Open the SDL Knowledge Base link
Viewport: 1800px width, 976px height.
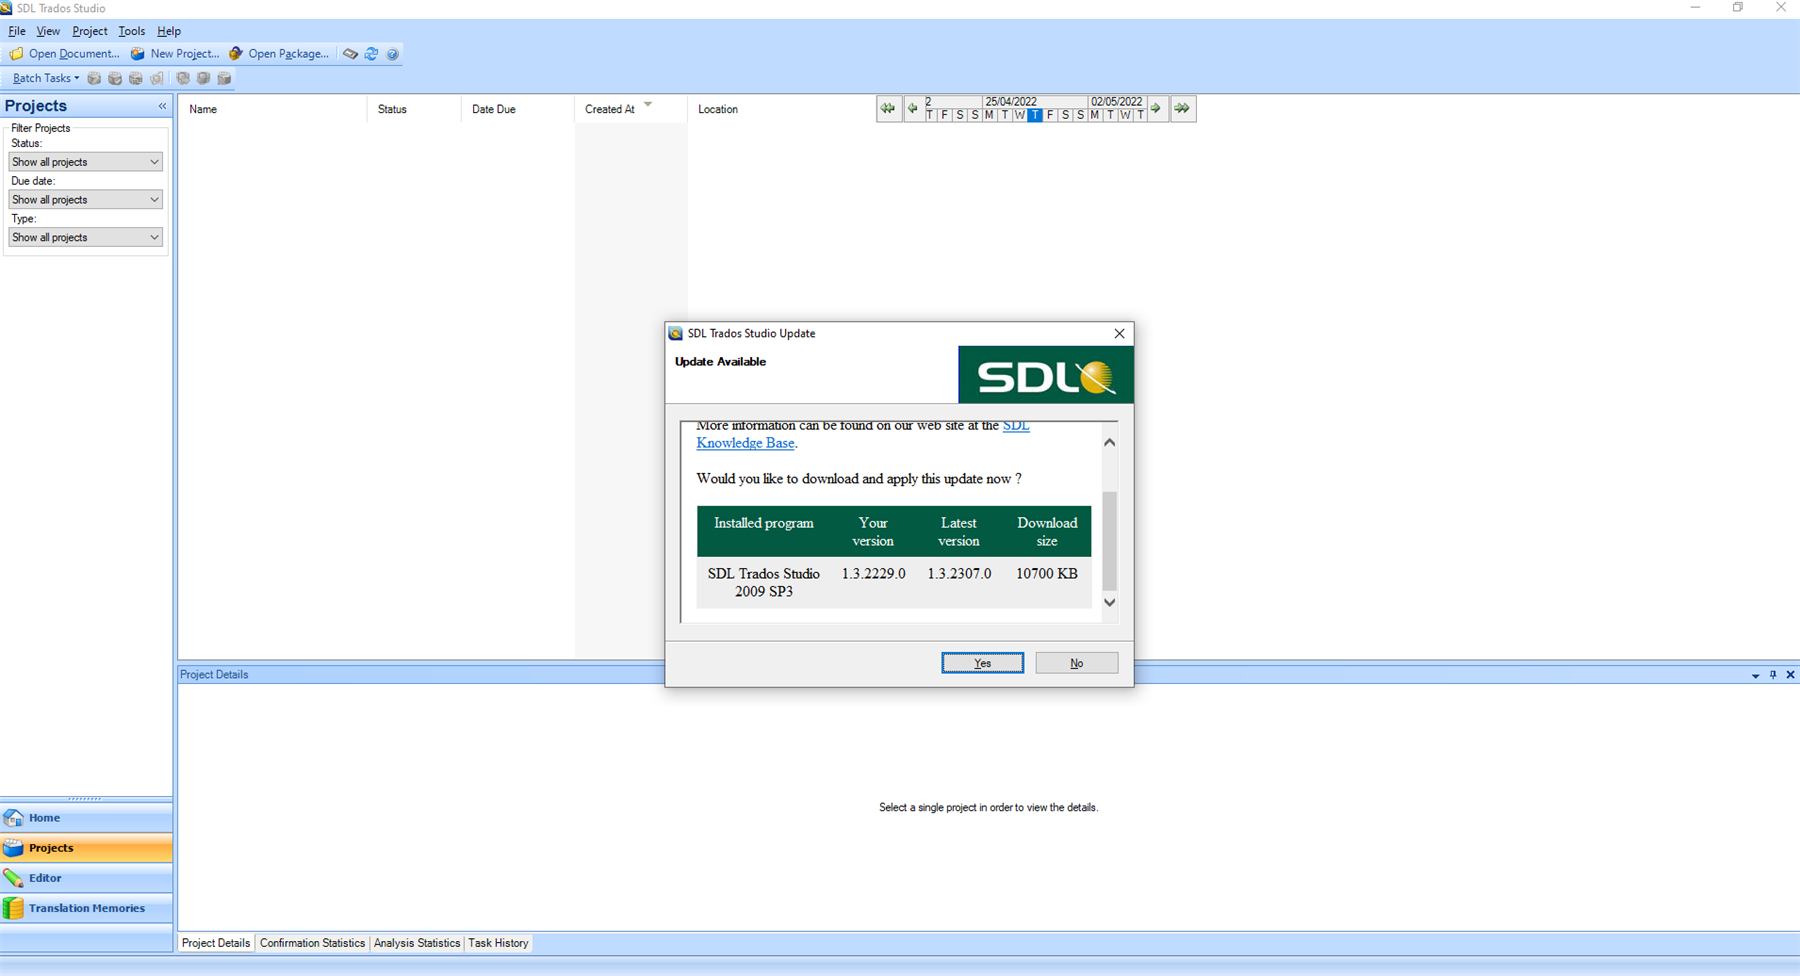pyautogui.click(x=745, y=443)
